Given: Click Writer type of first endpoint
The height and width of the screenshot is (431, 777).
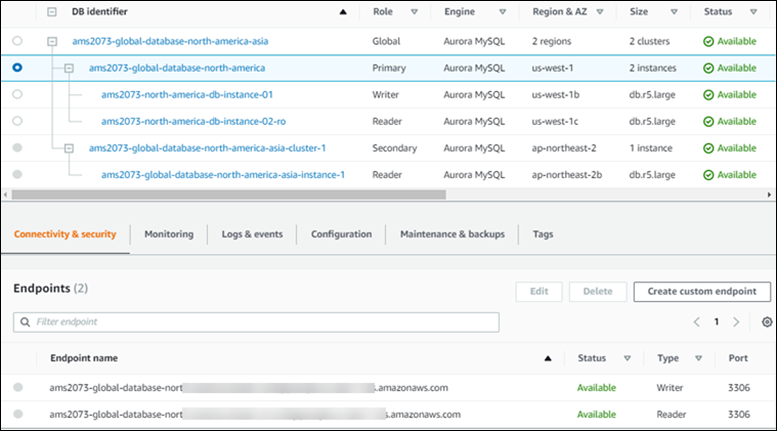Looking at the screenshot, I should (x=669, y=388).
